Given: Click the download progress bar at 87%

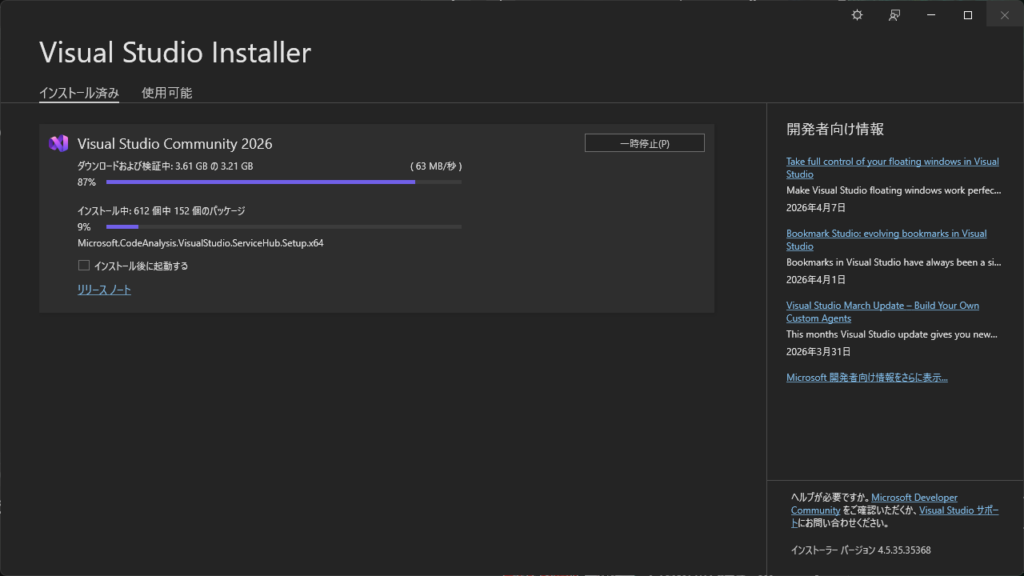Looking at the screenshot, I should (x=284, y=182).
